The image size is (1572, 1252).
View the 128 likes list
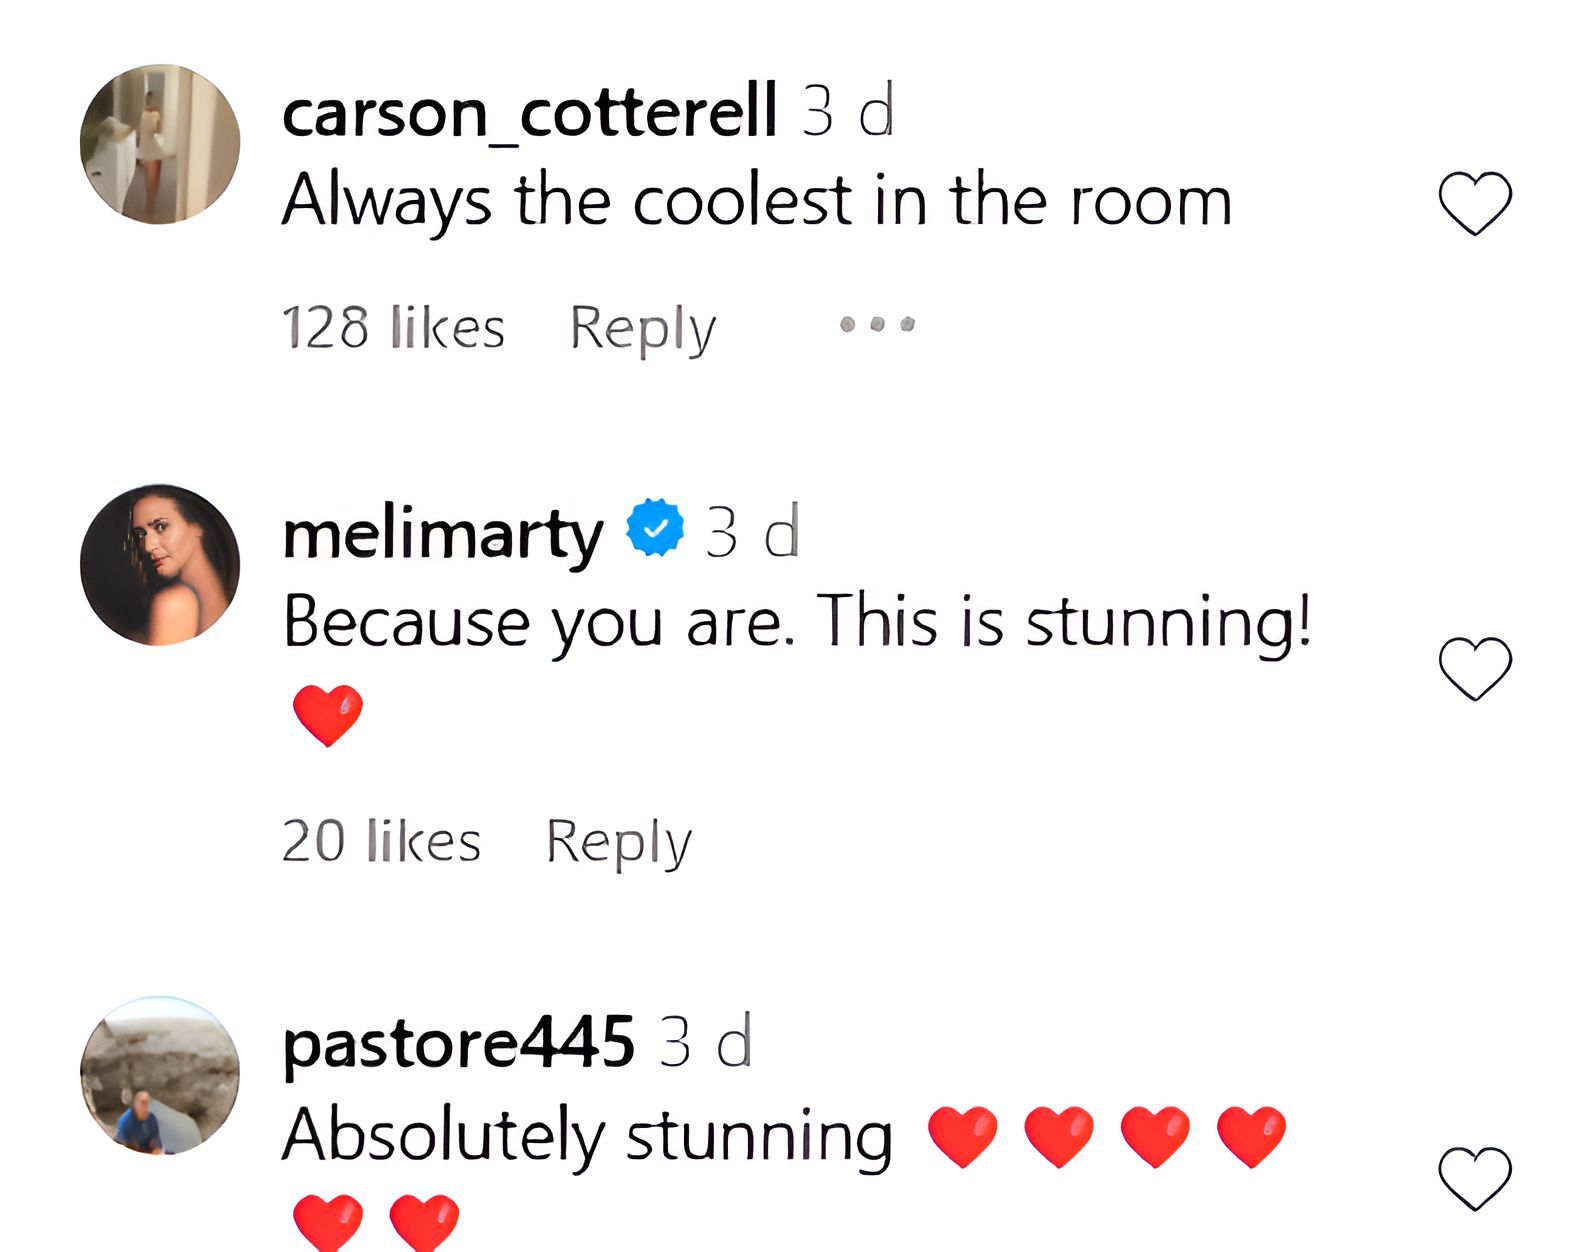click(393, 327)
